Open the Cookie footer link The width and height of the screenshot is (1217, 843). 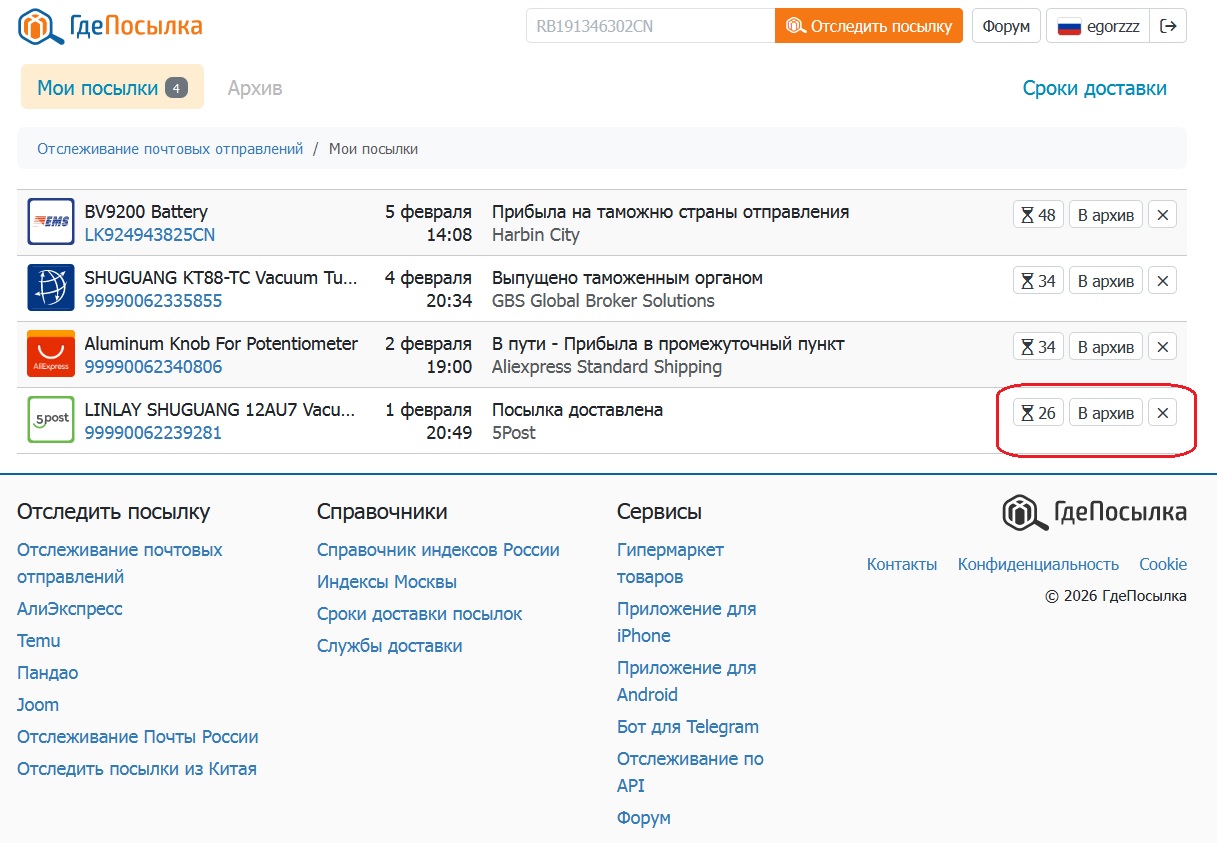tap(1163, 564)
